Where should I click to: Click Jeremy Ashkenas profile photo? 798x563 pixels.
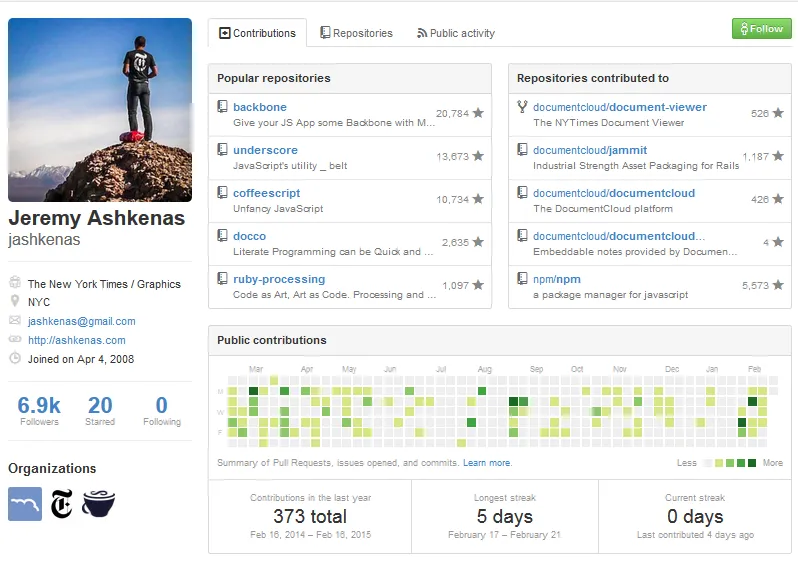click(x=100, y=110)
